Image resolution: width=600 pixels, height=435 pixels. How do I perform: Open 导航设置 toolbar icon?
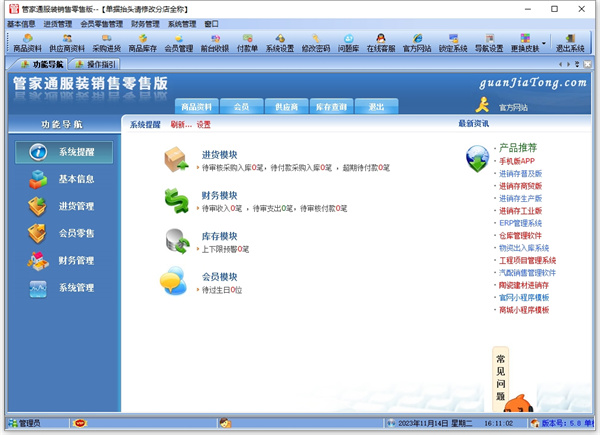coord(489,43)
